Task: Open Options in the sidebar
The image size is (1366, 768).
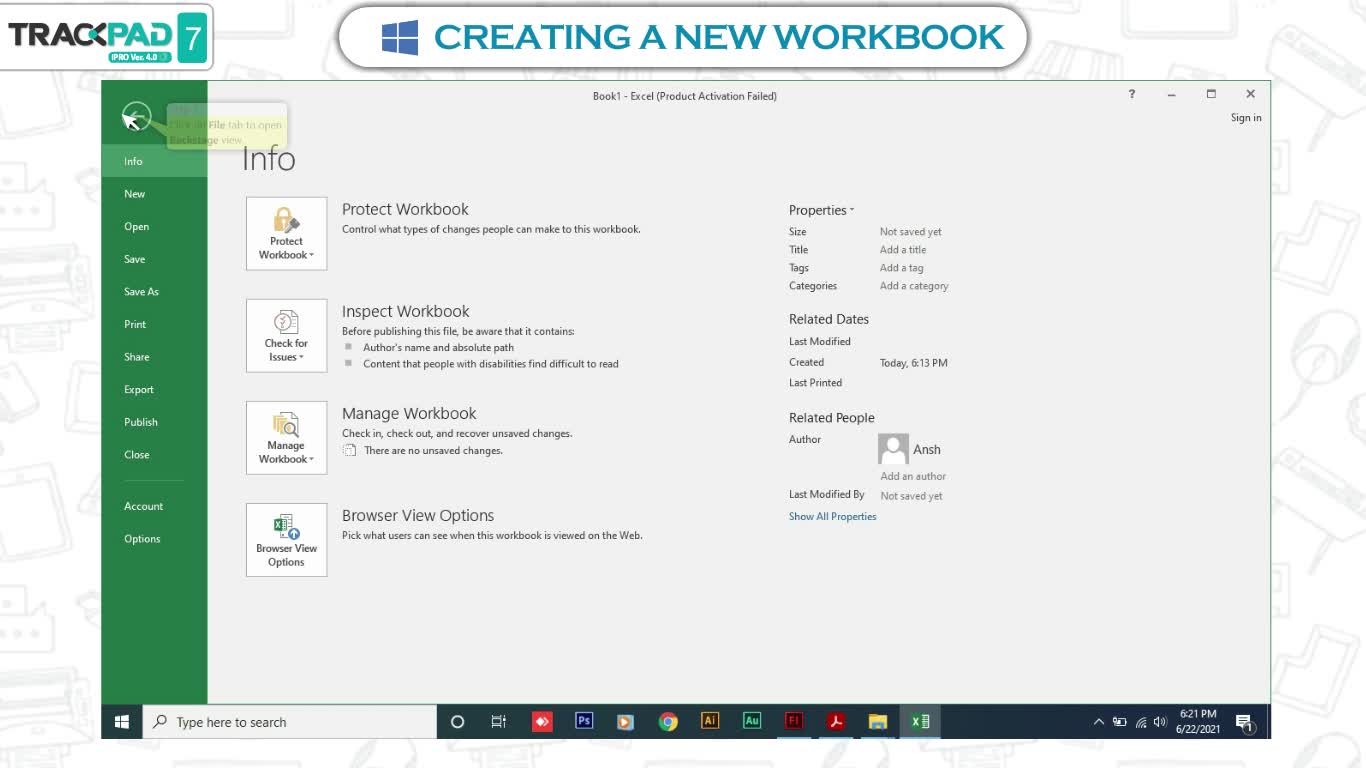Action: point(154,539)
